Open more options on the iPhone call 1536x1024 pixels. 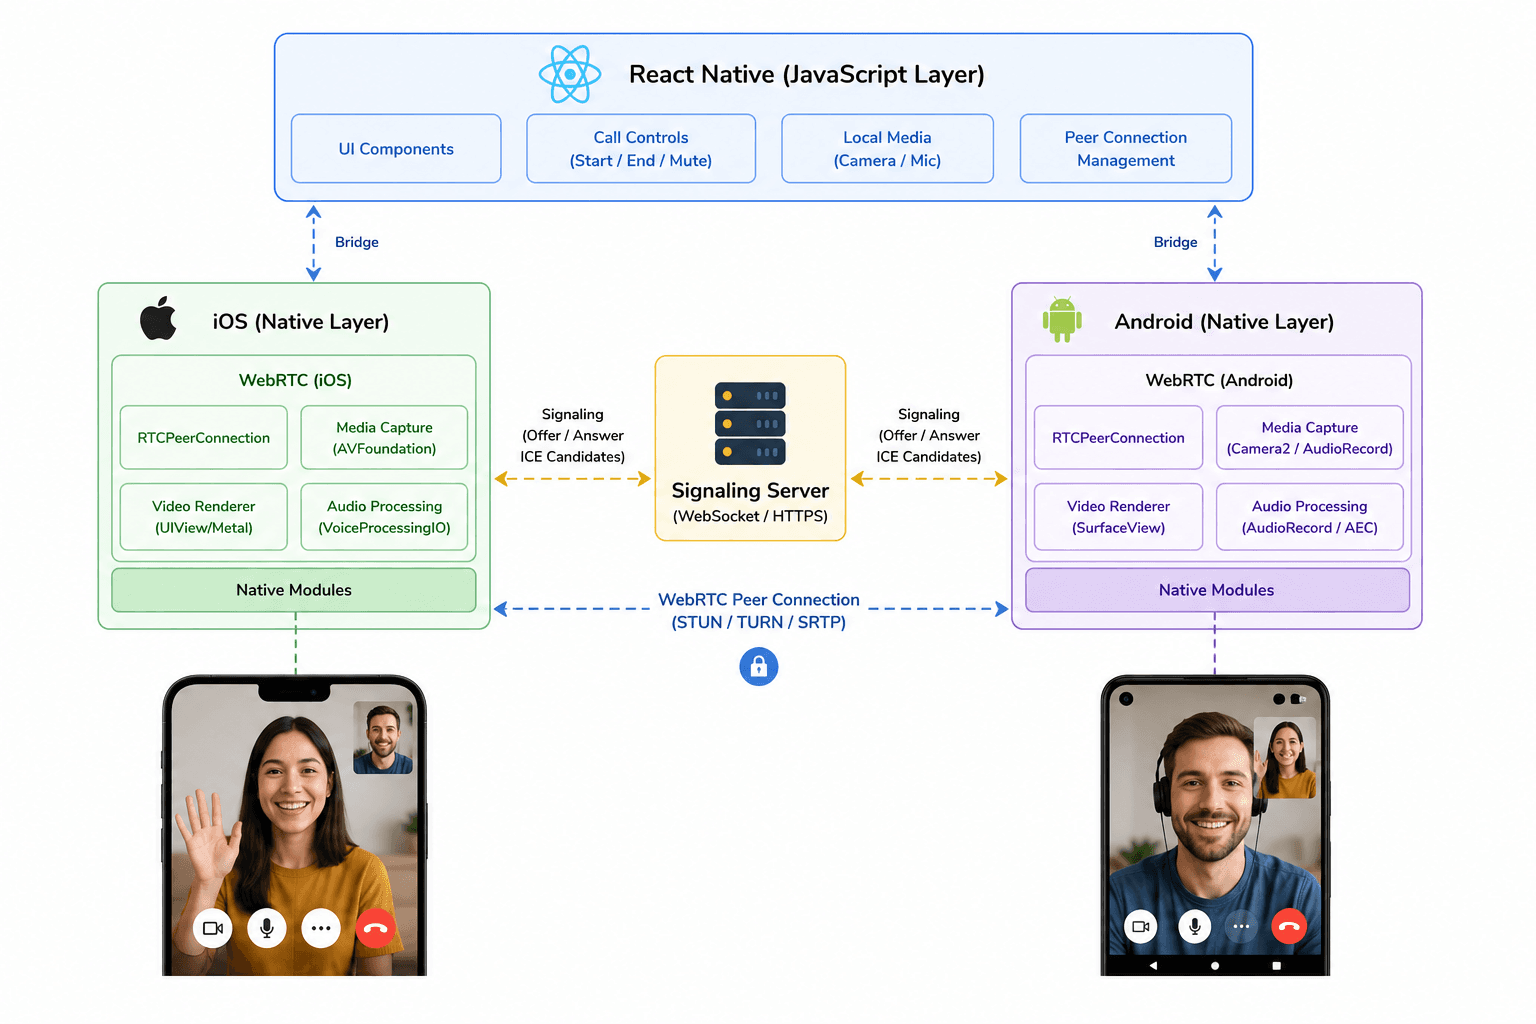point(321,928)
